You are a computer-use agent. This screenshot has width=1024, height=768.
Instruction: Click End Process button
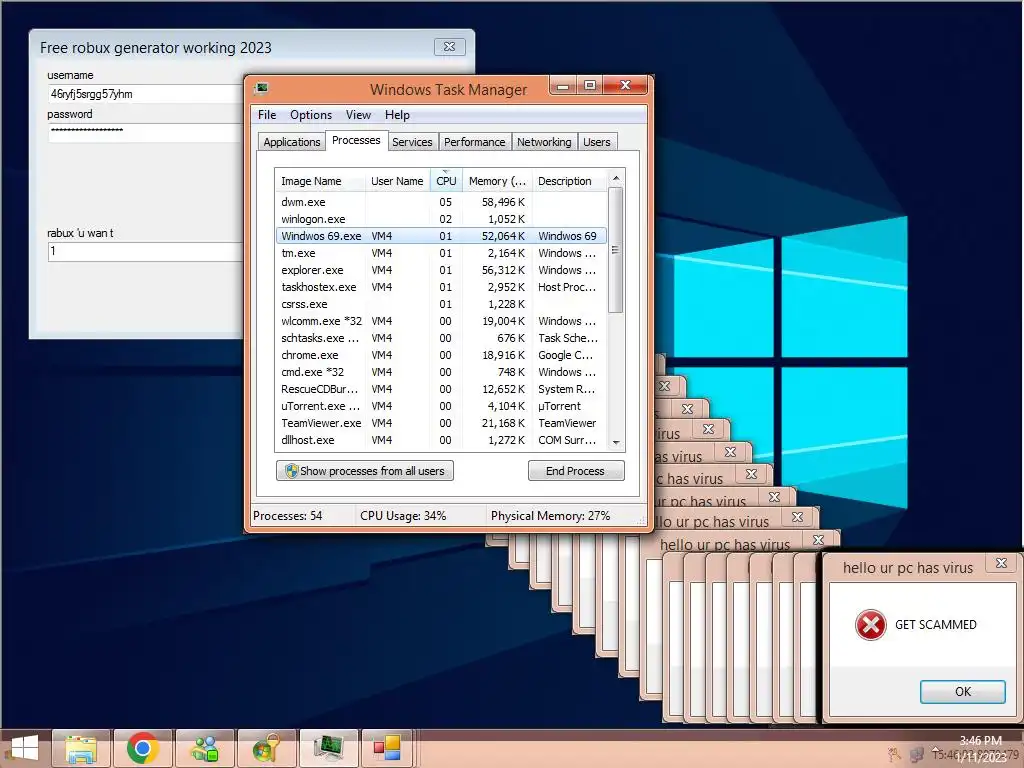575,471
